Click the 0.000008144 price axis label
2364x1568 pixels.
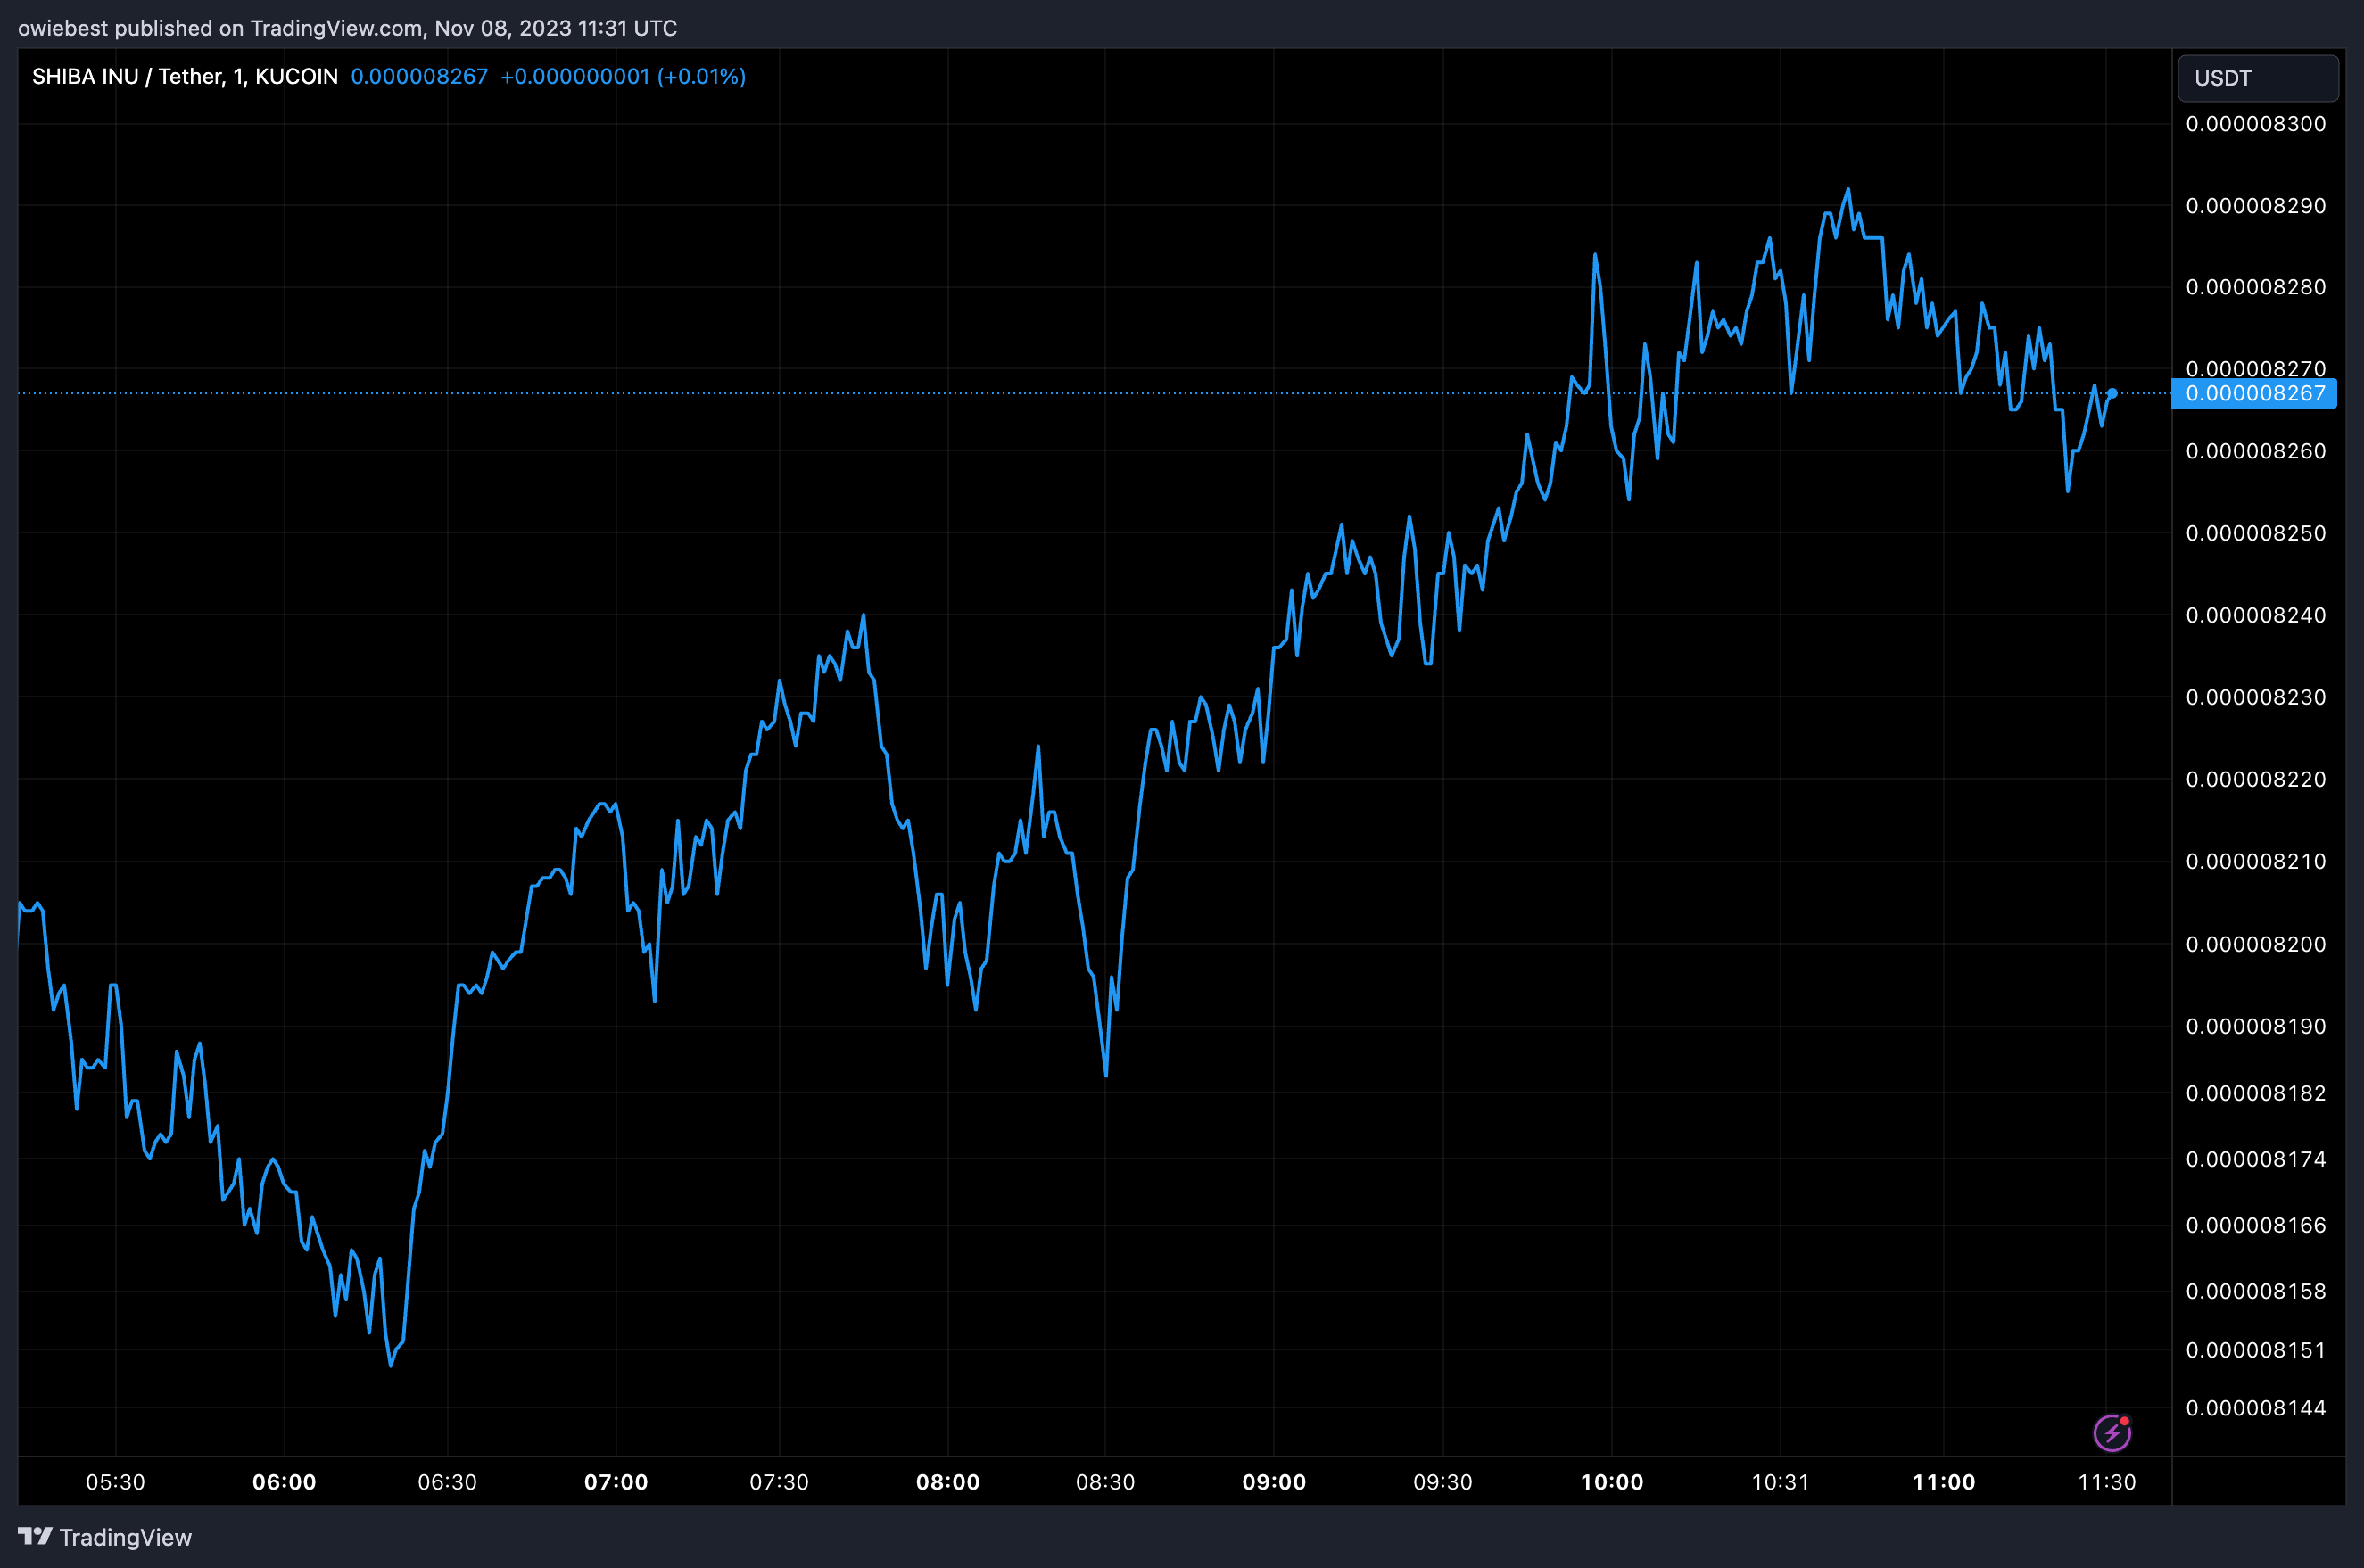tap(2255, 1408)
